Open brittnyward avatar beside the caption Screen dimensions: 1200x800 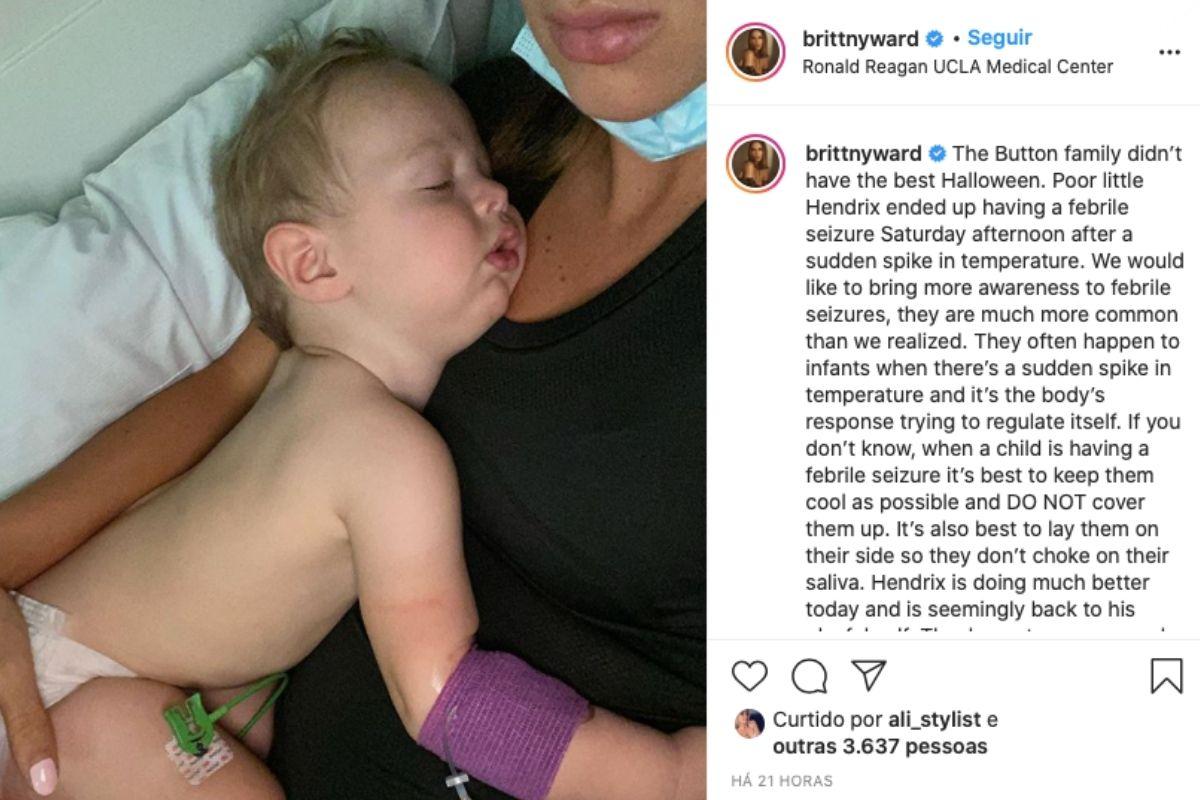(x=756, y=165)
